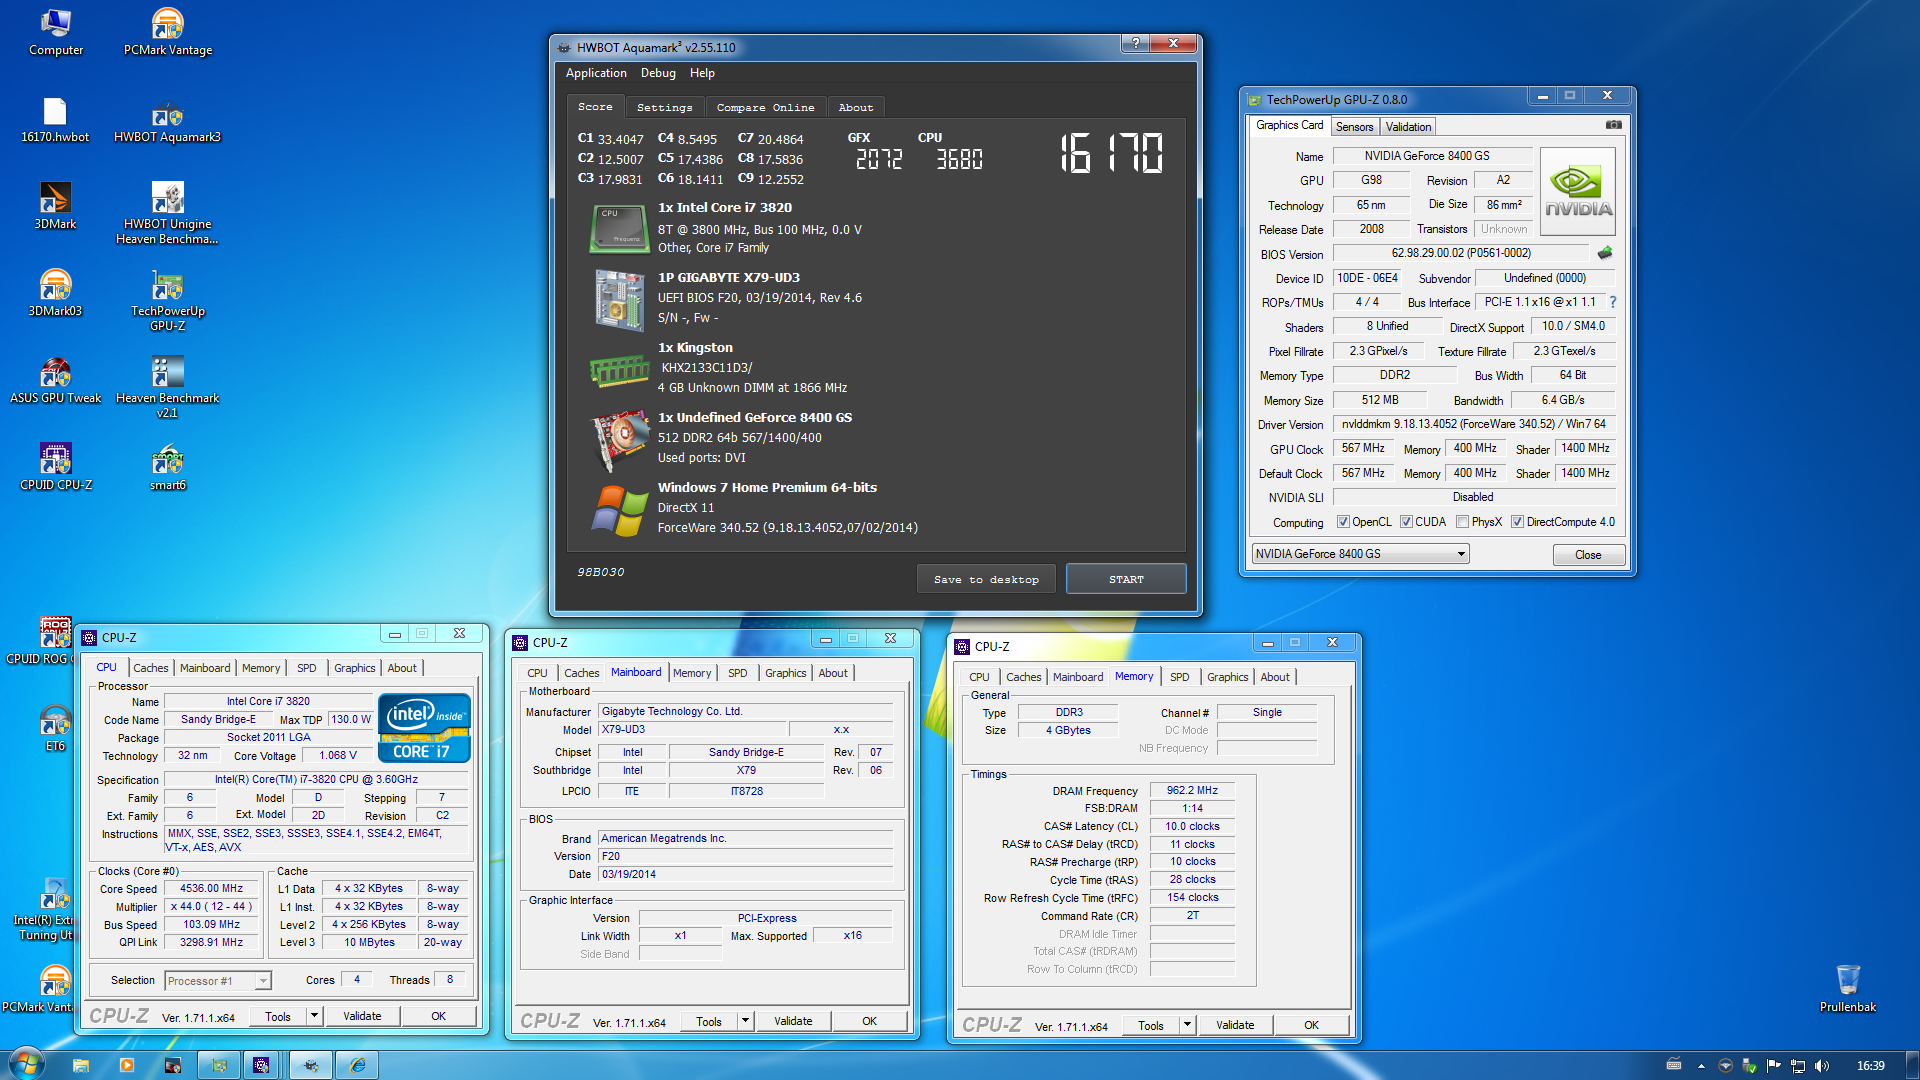
Task: Click OK in the CPU-Z Mainboard window
Action: pos(869,1021)
